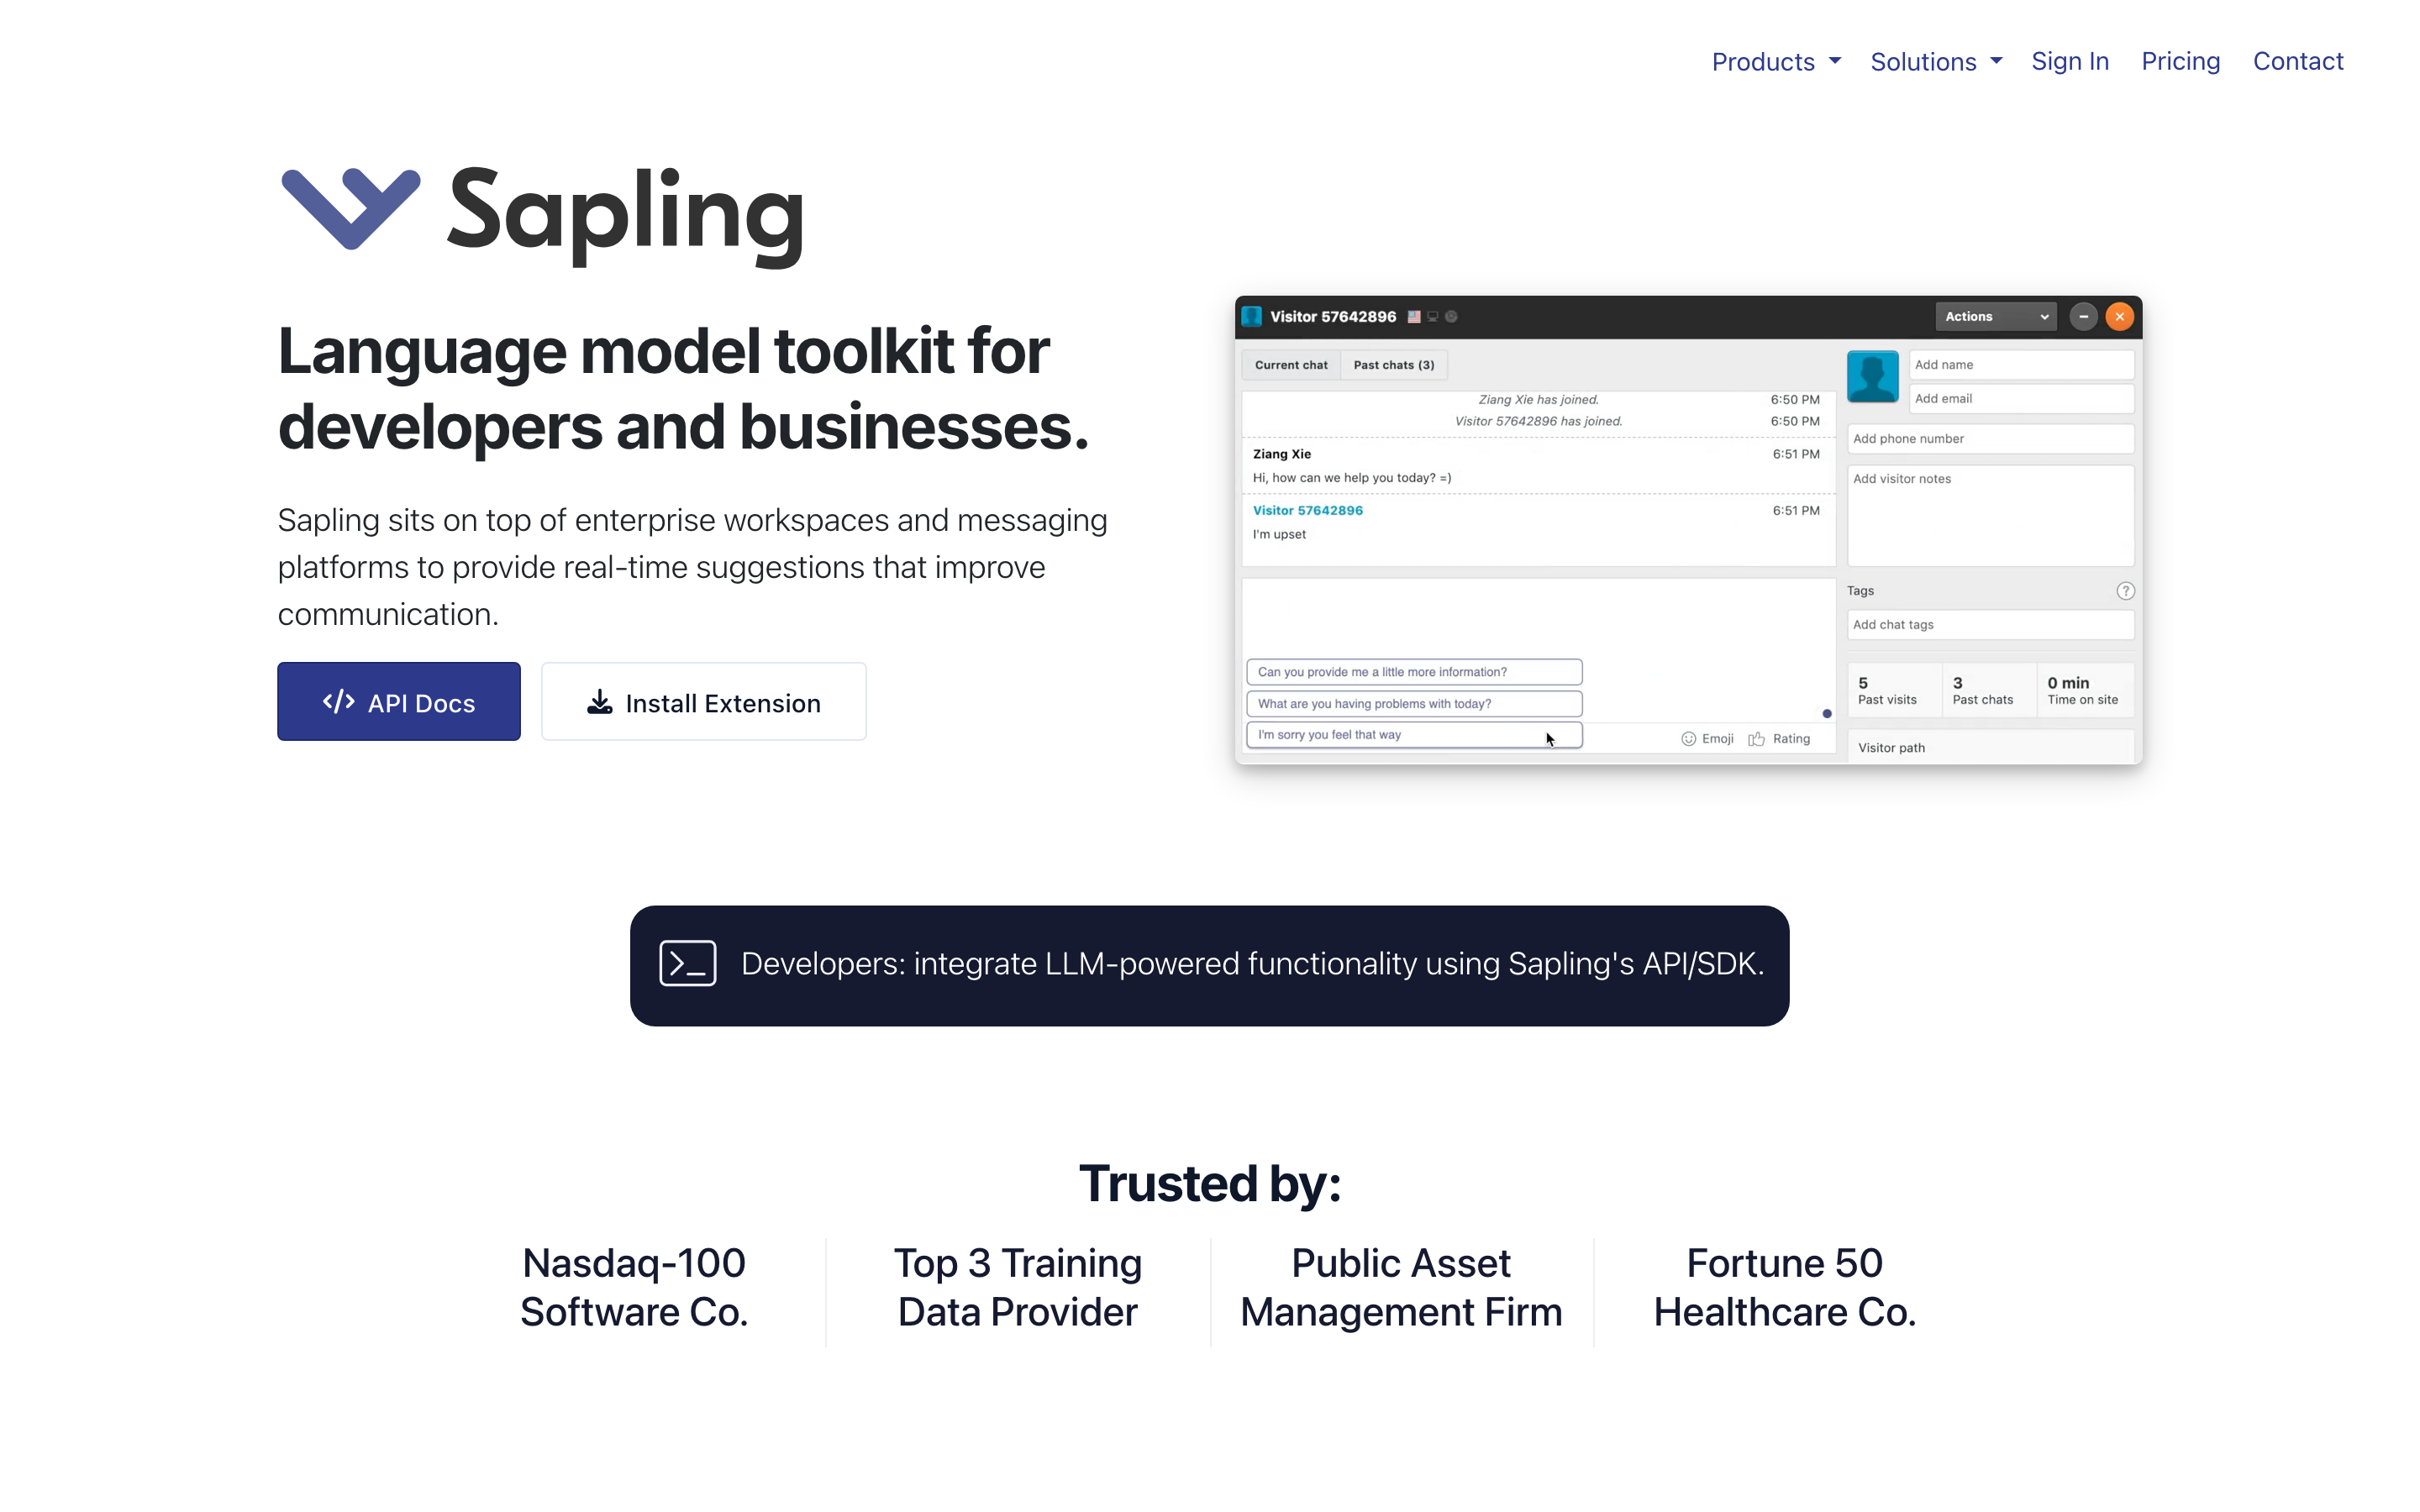Click the 'I'm upset' visitor message
The height and width of the screenshot is (1512, 2420).
pos(1279,534)
